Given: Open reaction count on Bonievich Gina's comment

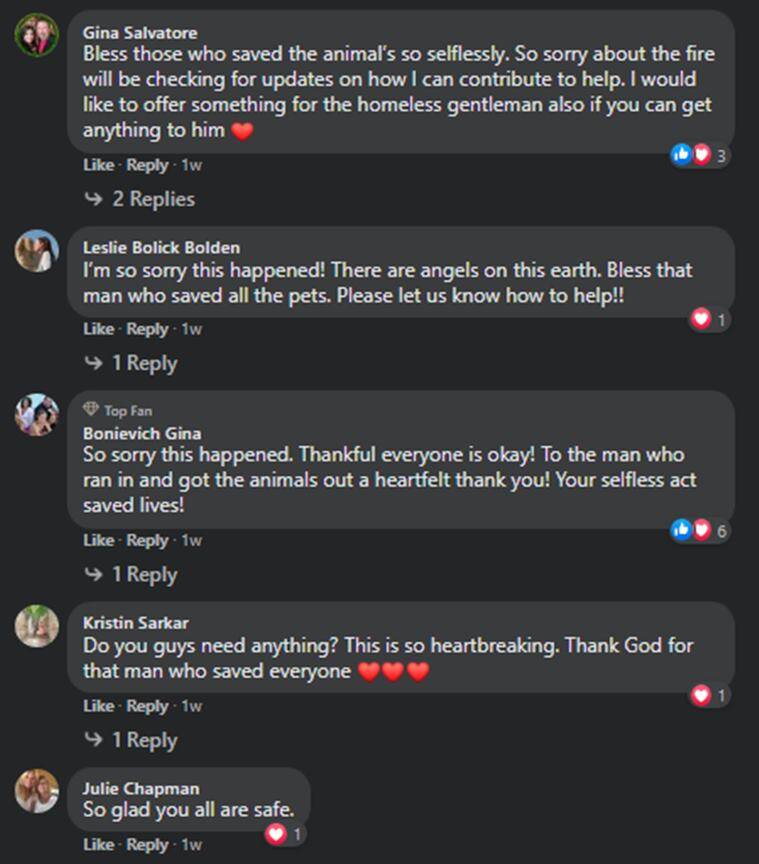Looking at the screenshot, I should tap(702, 531).
